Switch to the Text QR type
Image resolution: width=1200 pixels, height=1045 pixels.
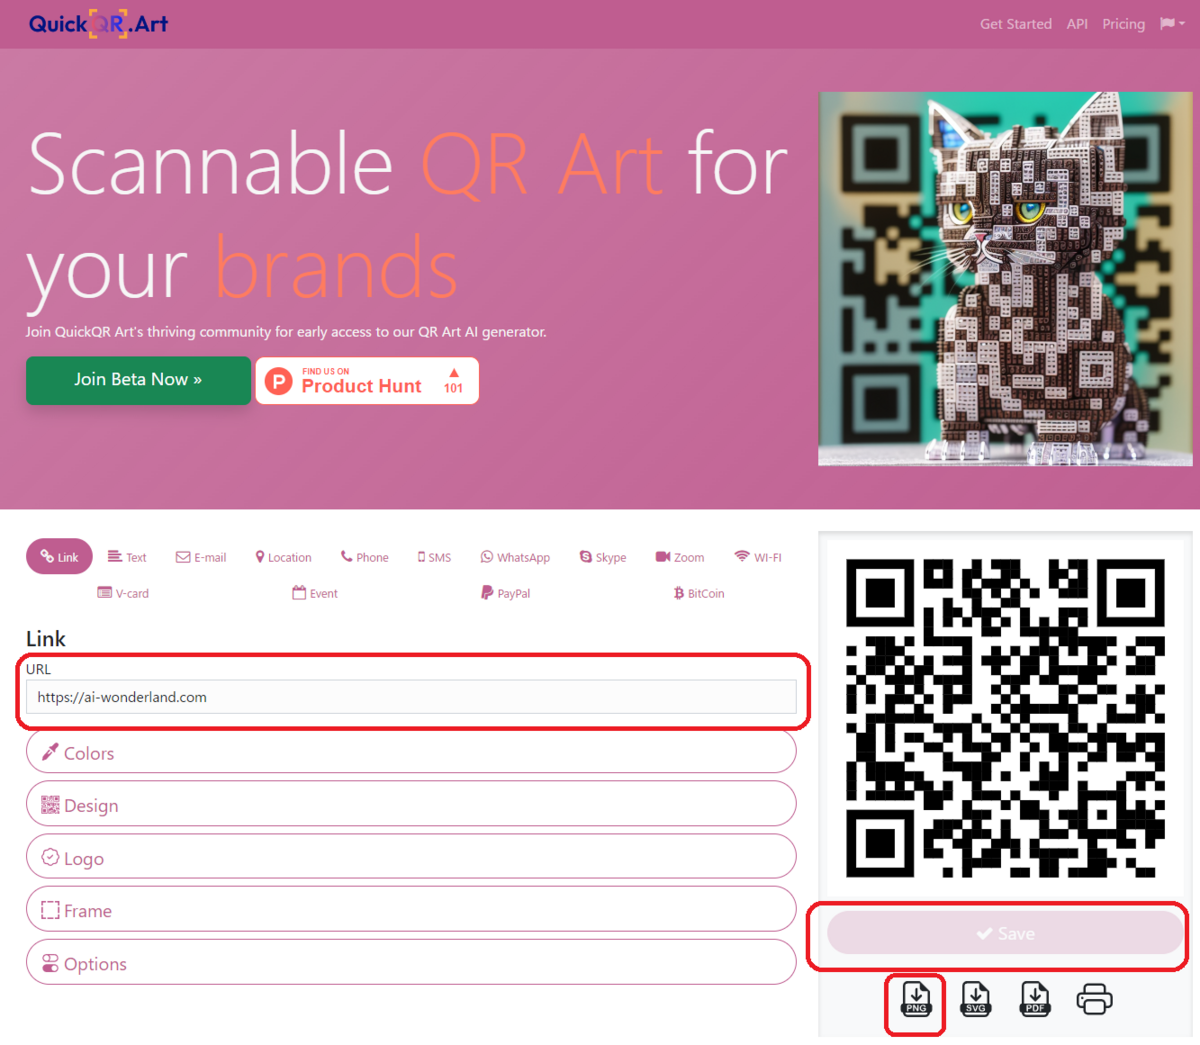127,557
